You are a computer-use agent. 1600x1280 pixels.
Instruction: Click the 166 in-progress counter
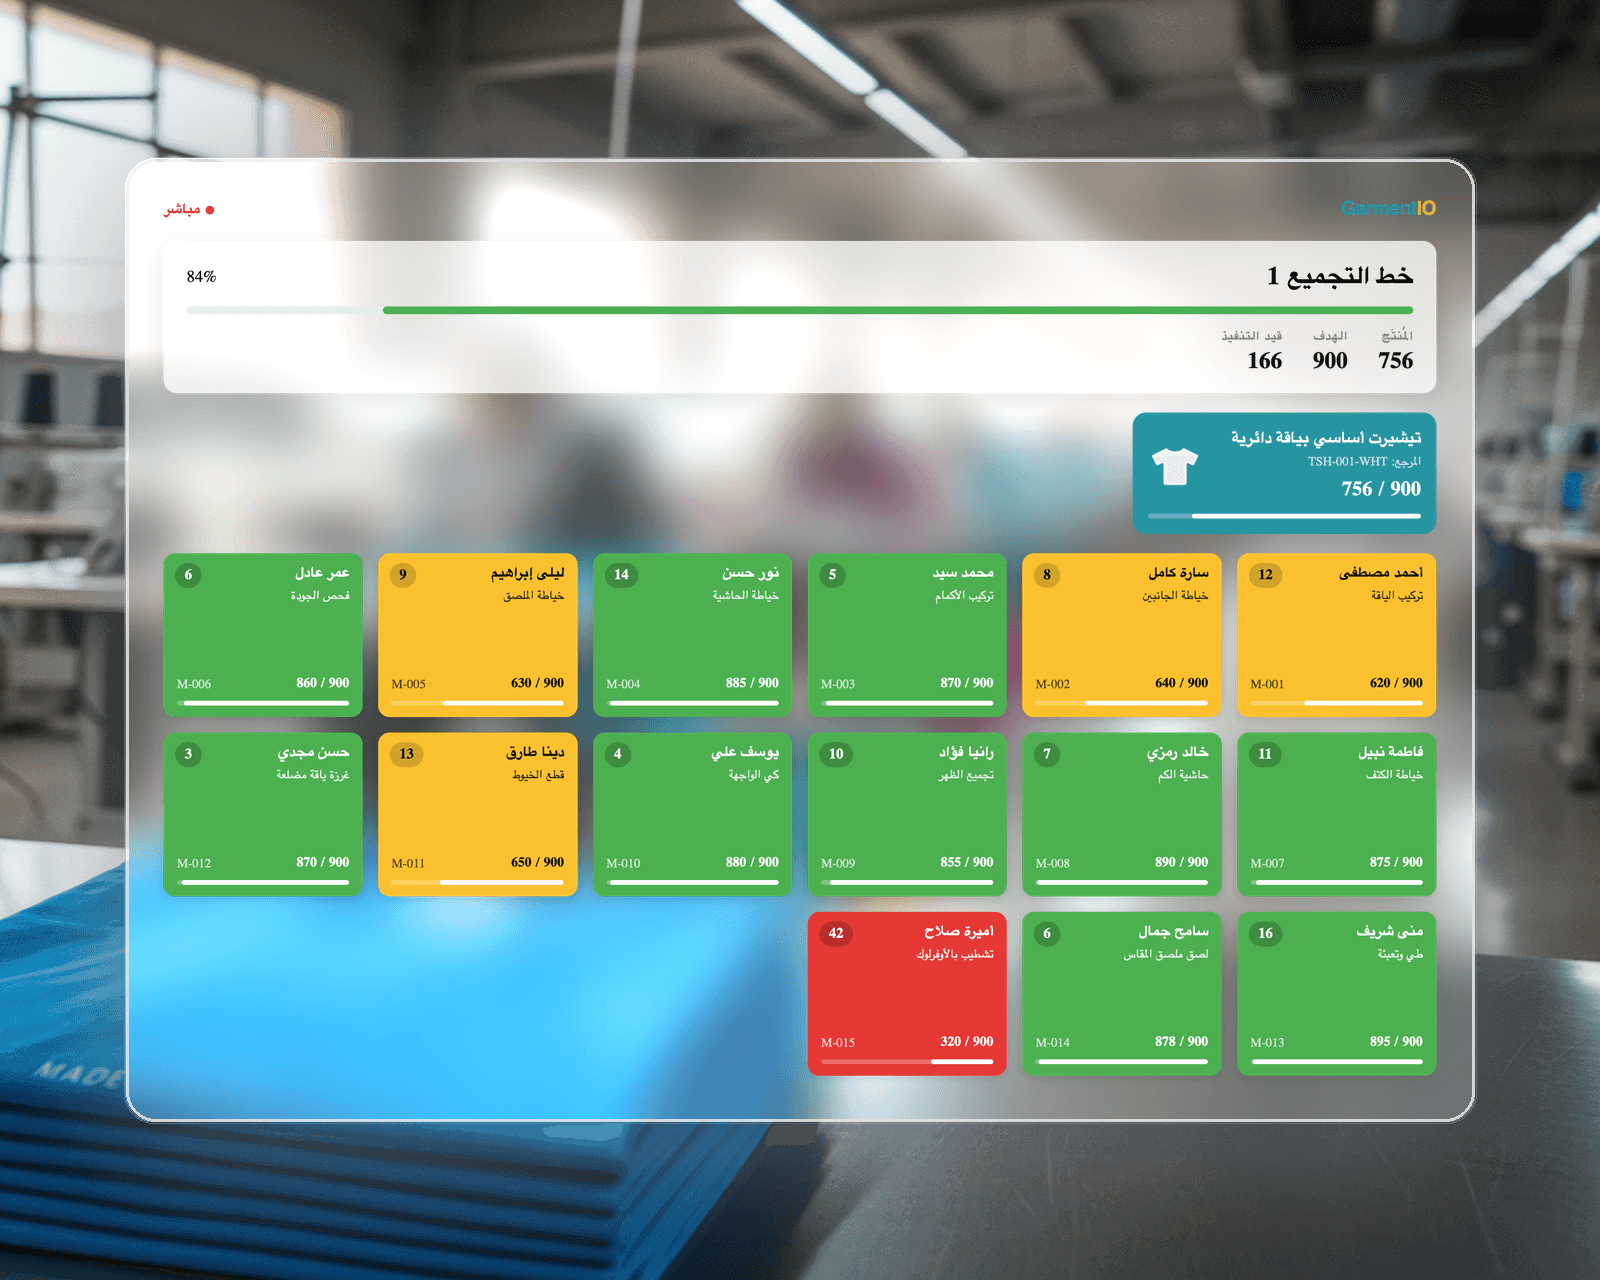pos(1264,361)
